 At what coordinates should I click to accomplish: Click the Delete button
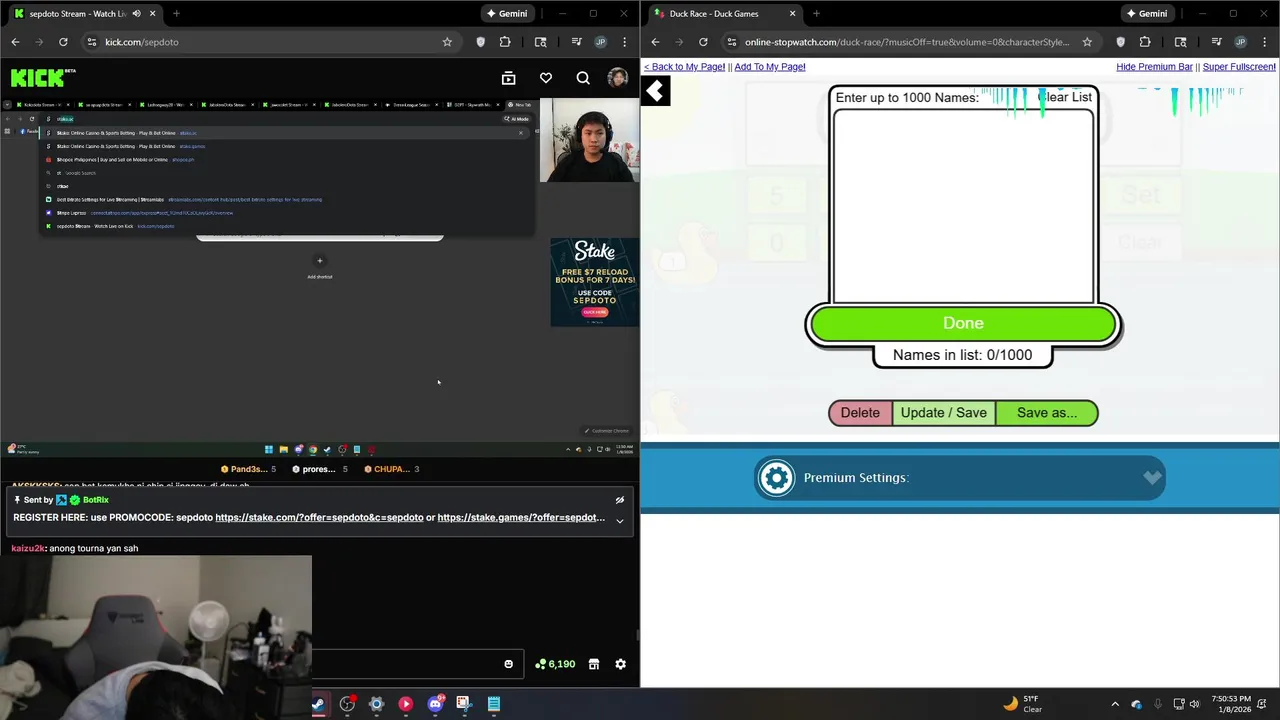[860, 413]
